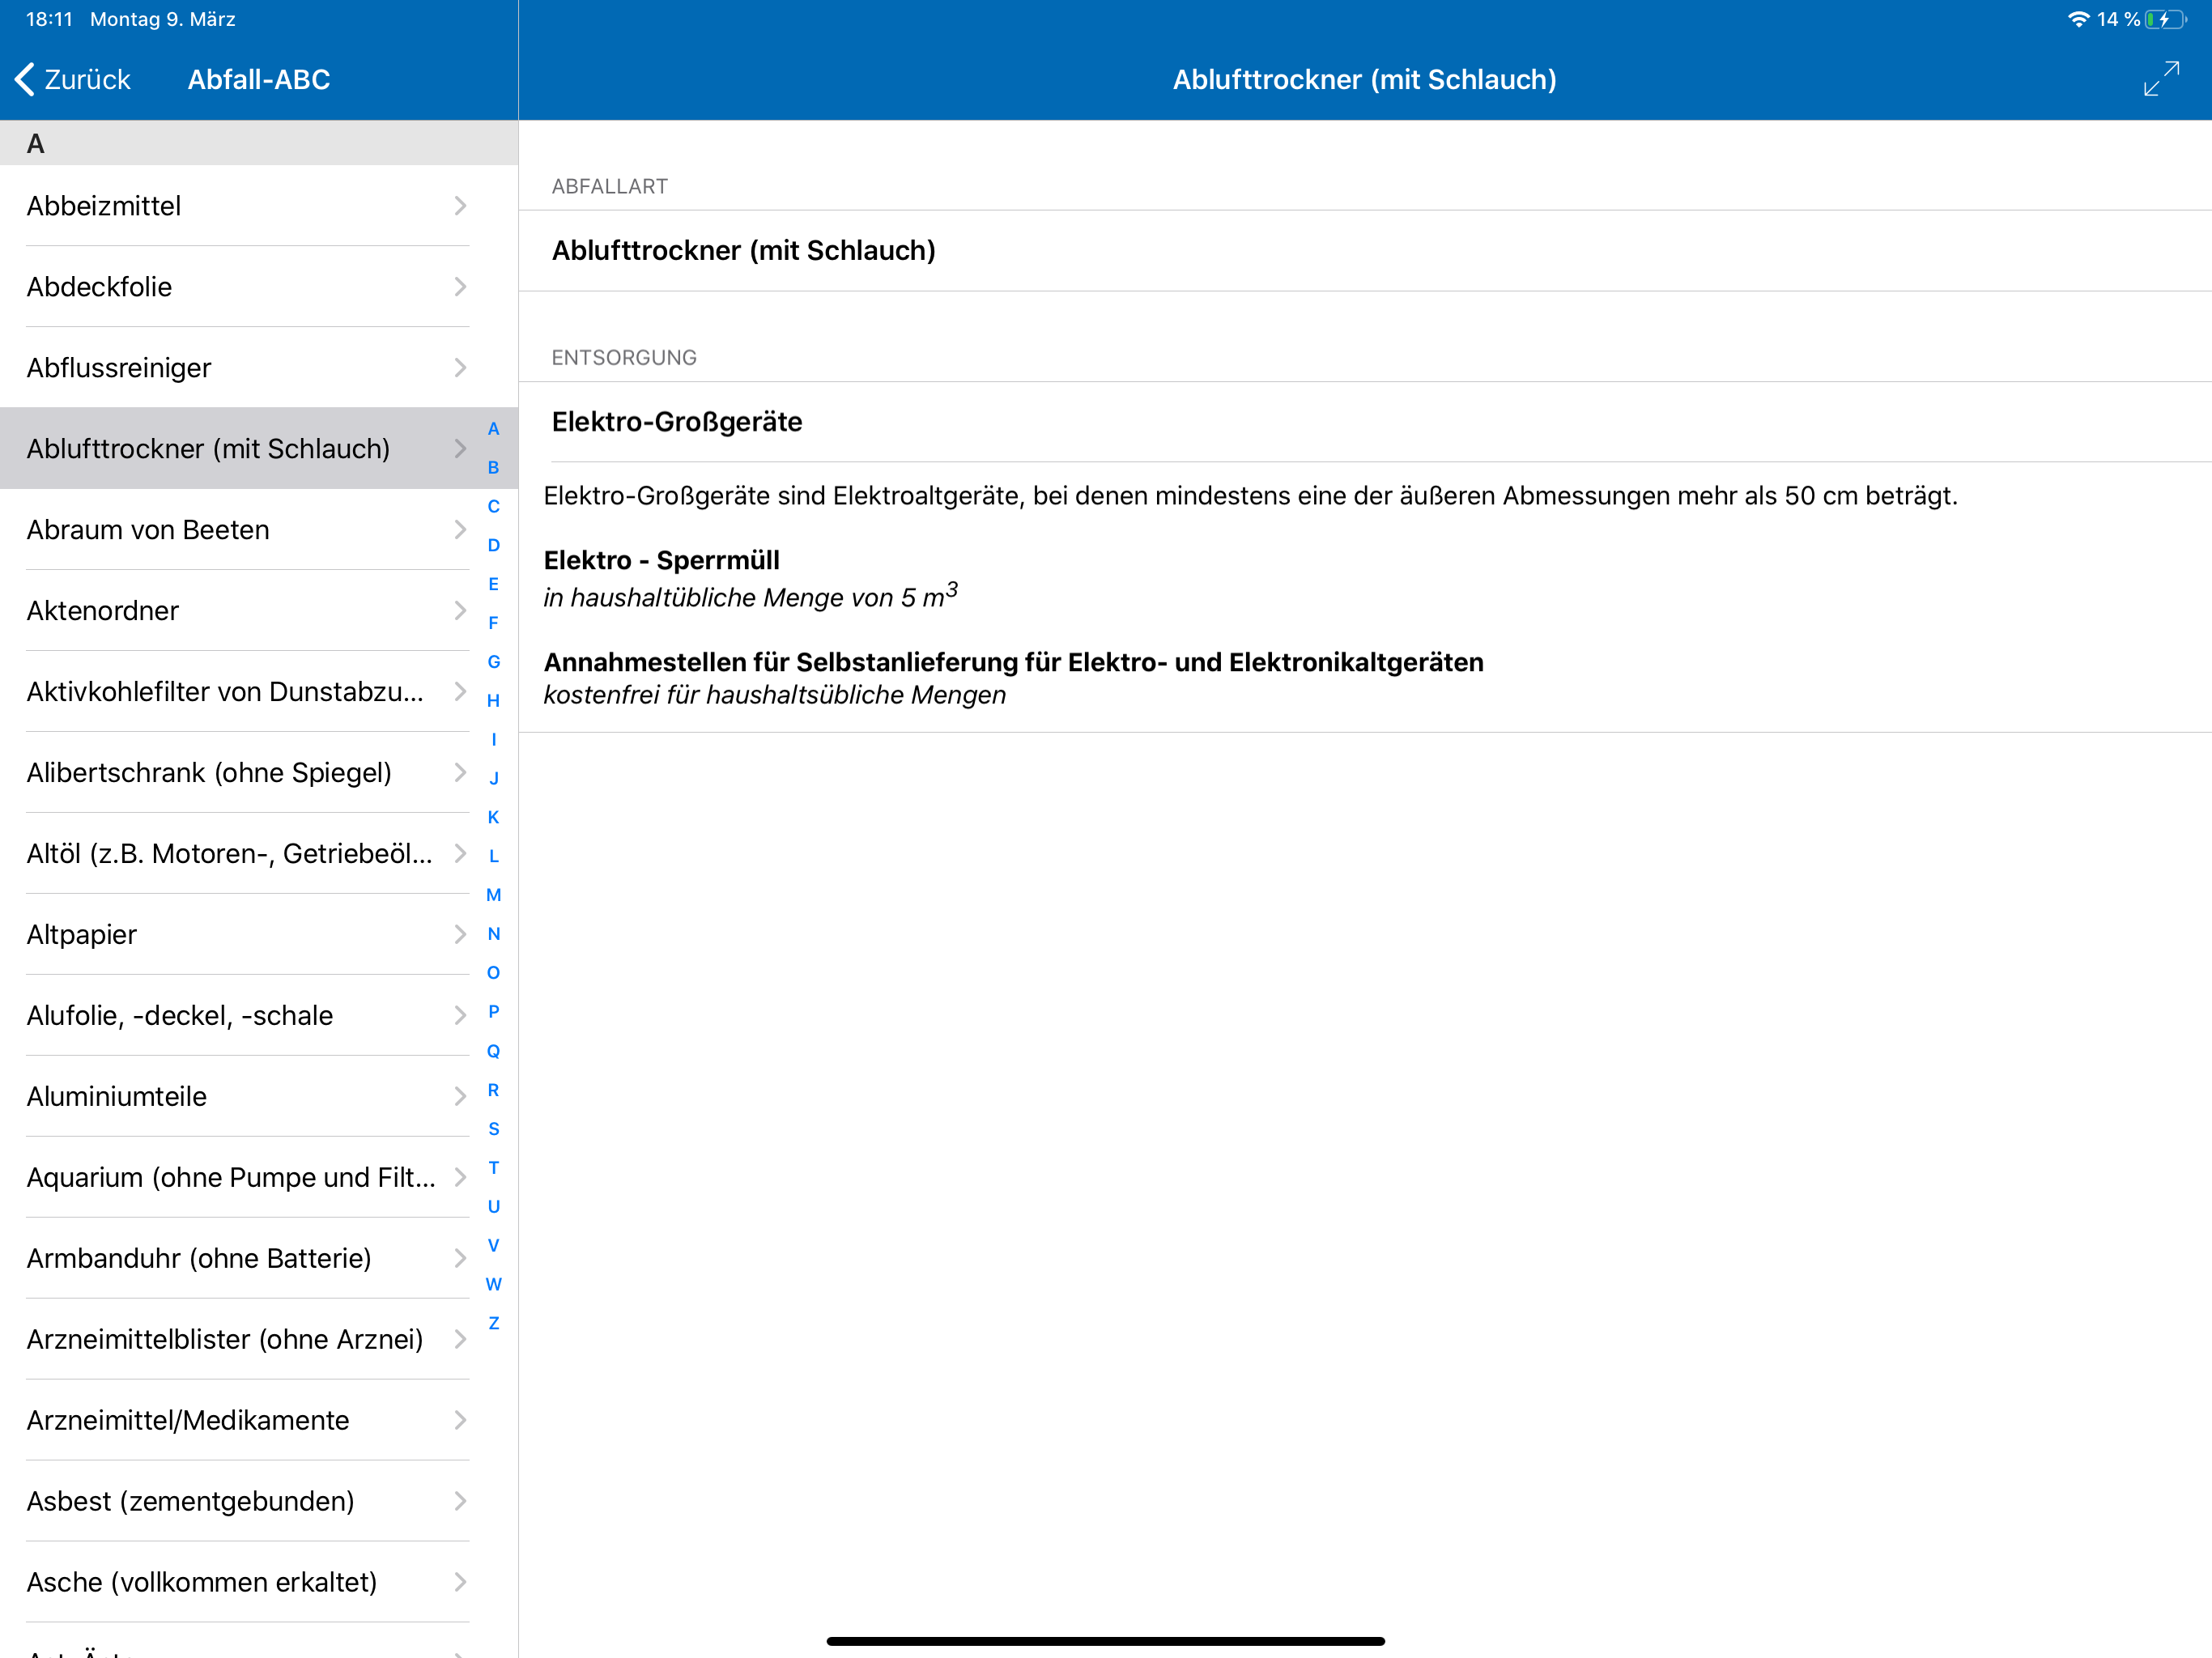Image resolution: width=2212 pixels, height=1658 pixels.
Task: Jump to letter T in index
Action: [x=493, y=1168]
